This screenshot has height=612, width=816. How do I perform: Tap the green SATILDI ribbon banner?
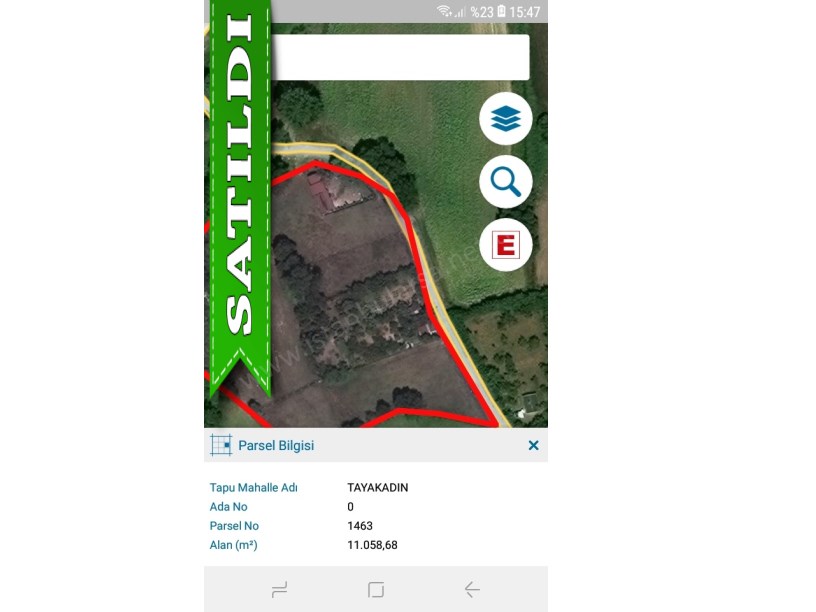240,198
